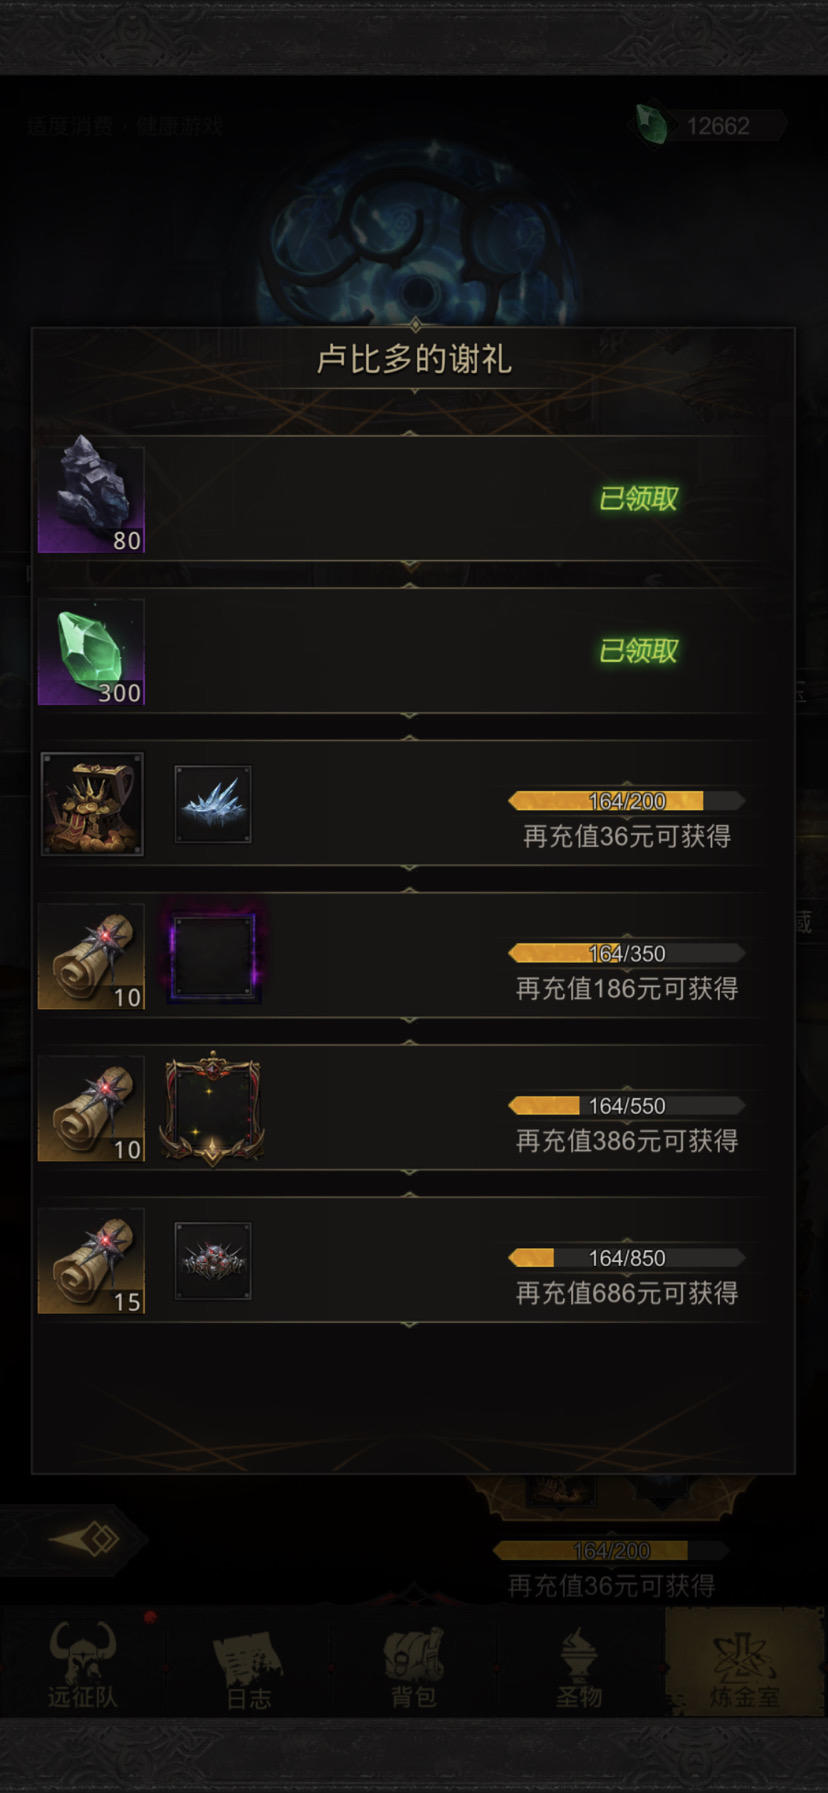Select the ice crystal shard reward icon
This screenshot has width=828, height=1793.
213,804
